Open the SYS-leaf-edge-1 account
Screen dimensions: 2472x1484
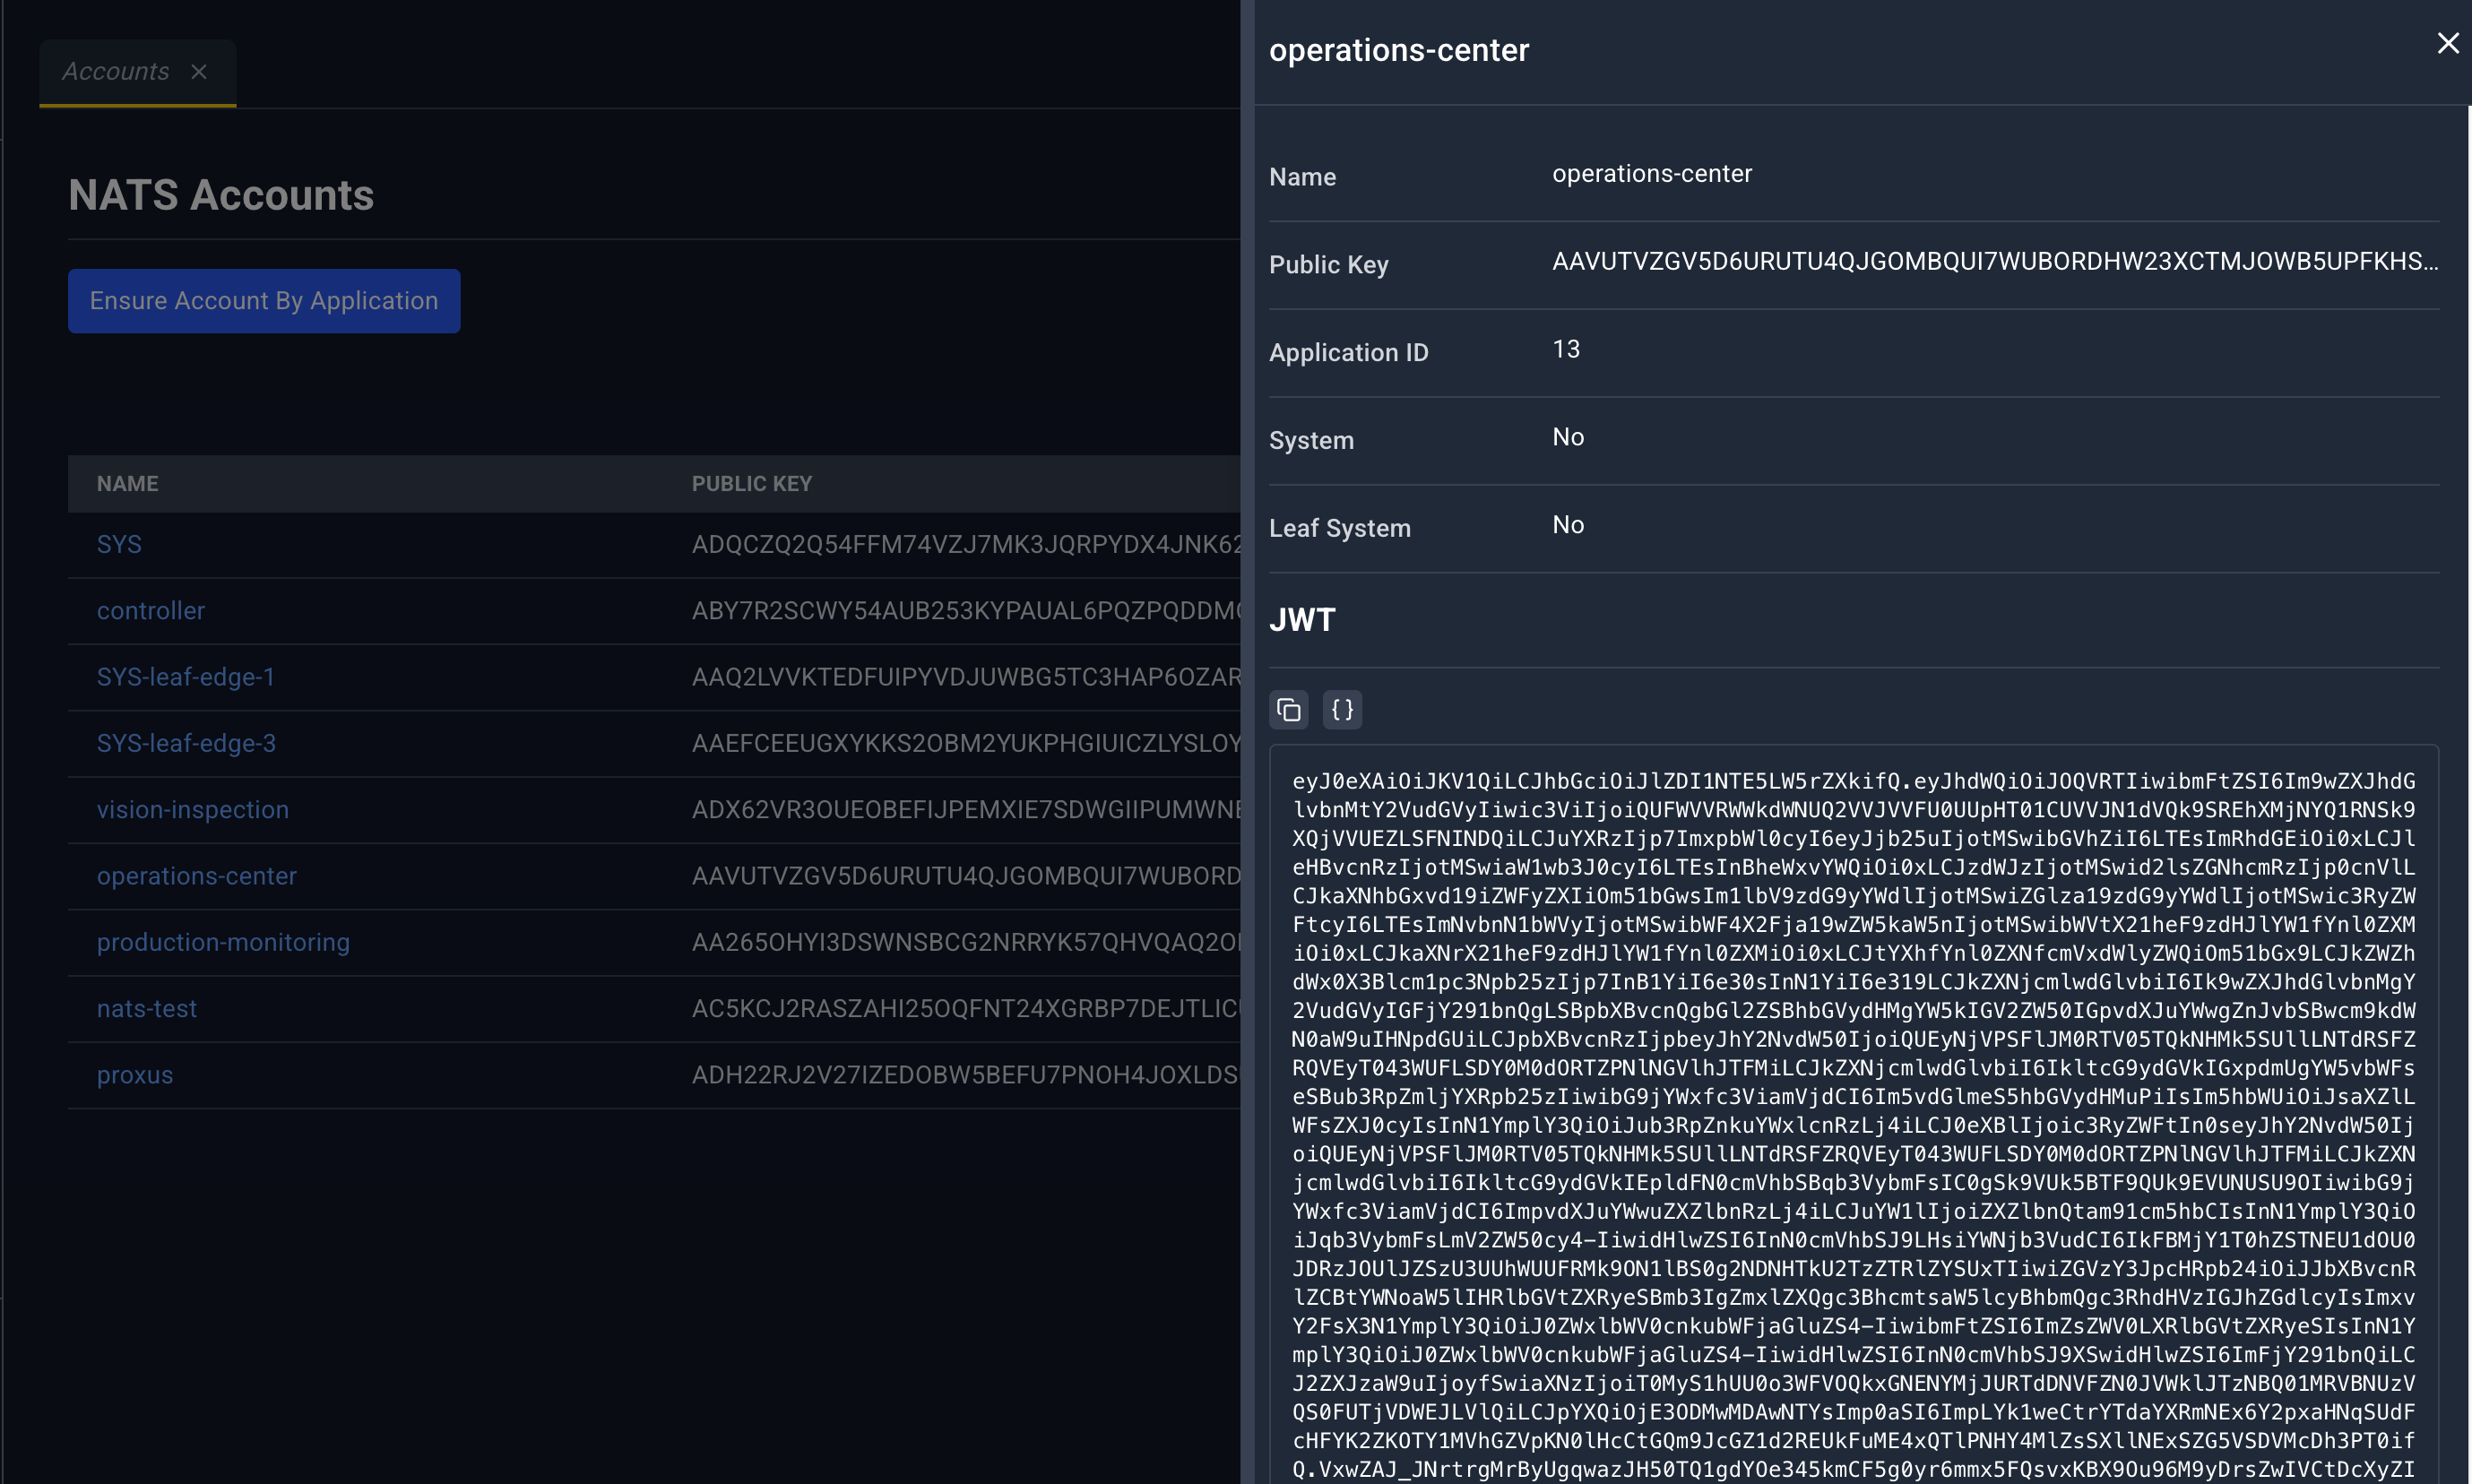point(186,677)
